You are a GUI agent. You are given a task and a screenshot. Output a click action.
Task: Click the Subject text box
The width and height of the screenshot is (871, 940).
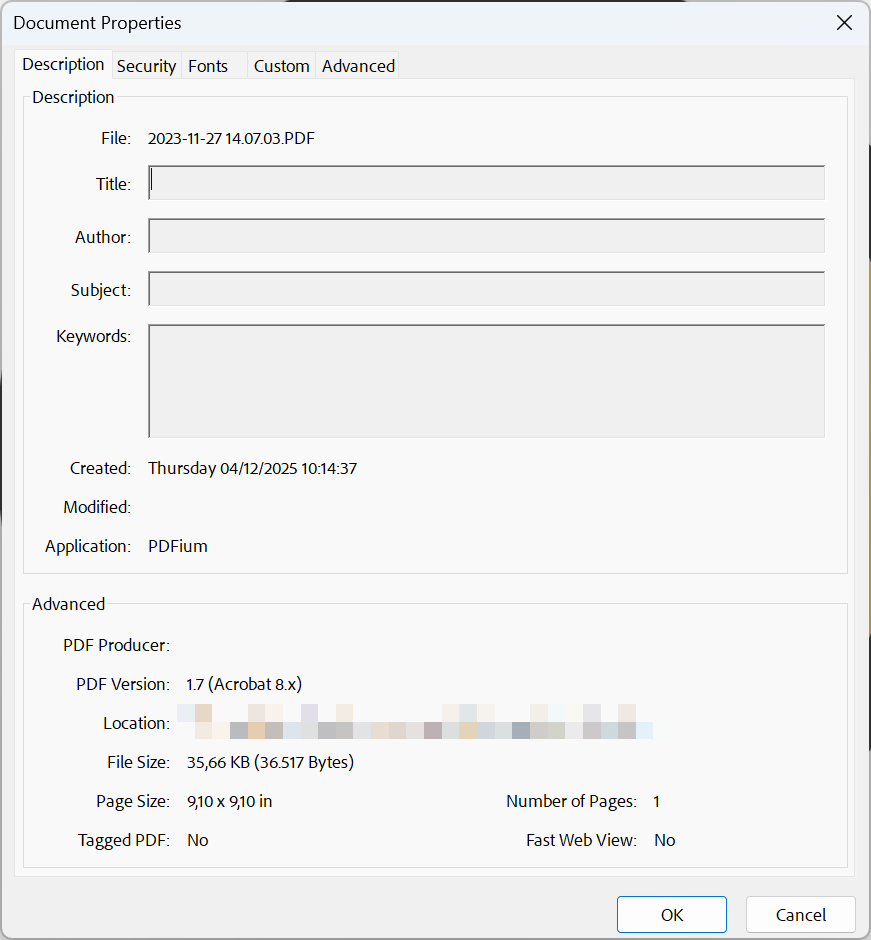pyautogui.click(x=486, y=289)
